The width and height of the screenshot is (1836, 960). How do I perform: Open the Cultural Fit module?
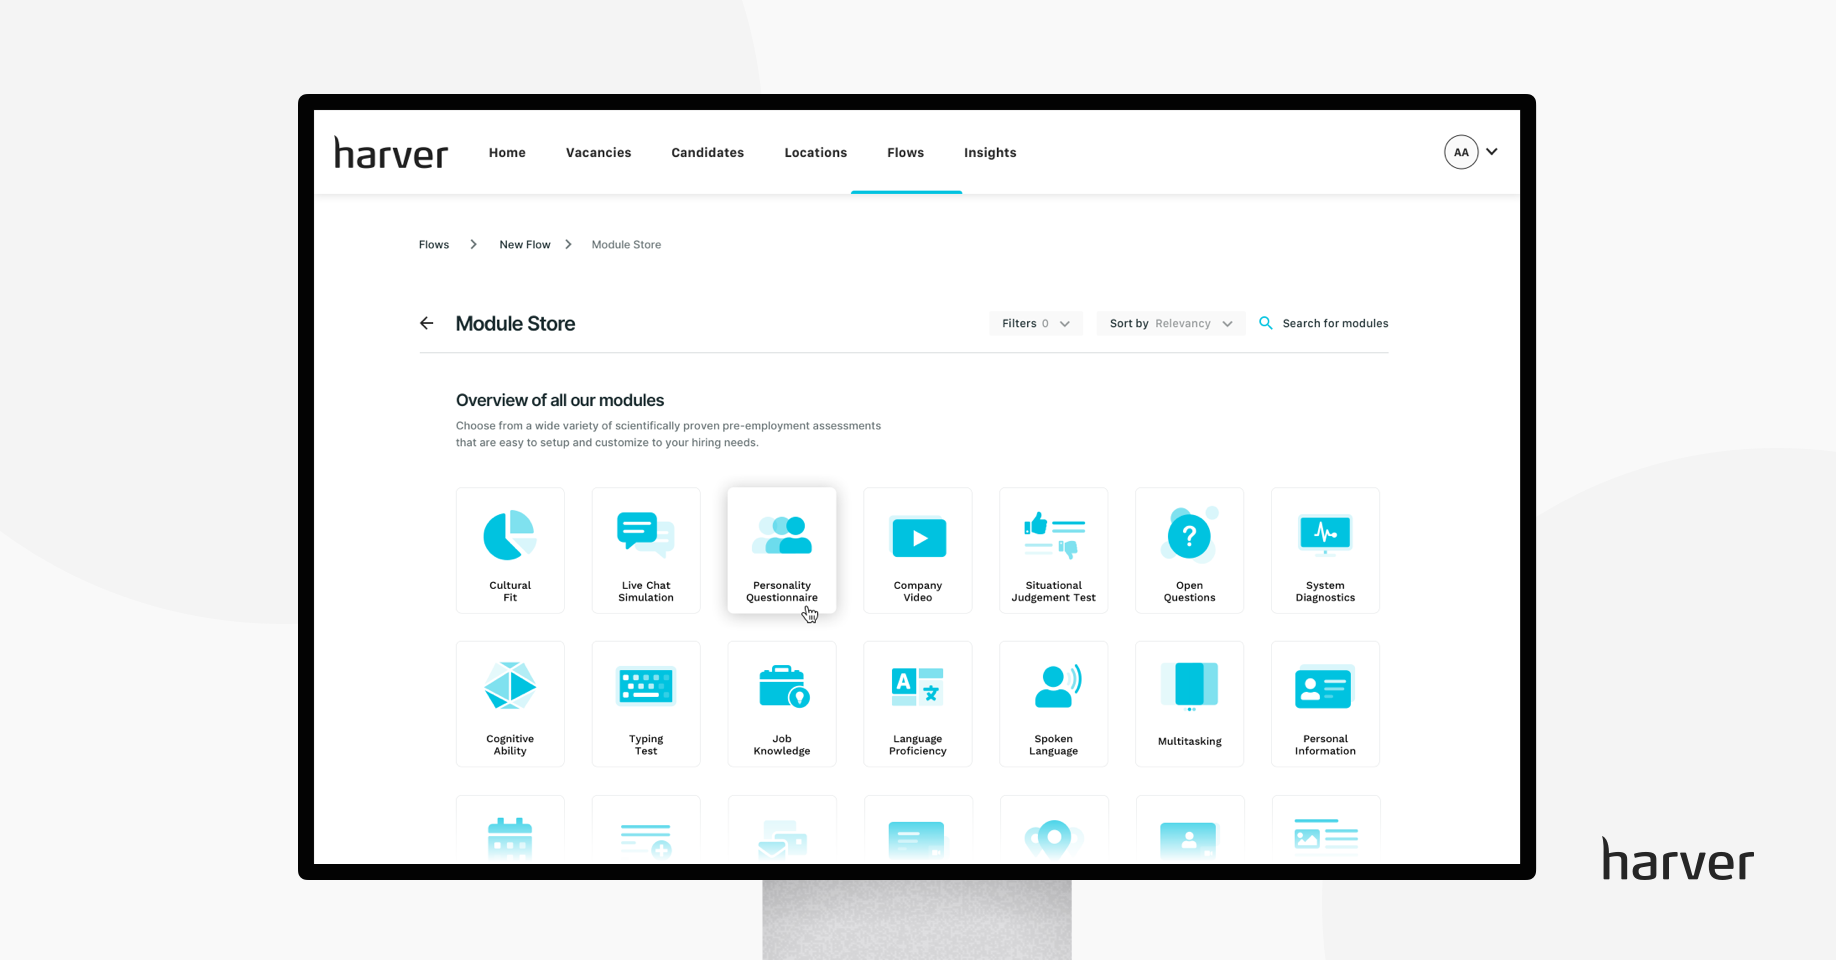click(x=510, y=550)
